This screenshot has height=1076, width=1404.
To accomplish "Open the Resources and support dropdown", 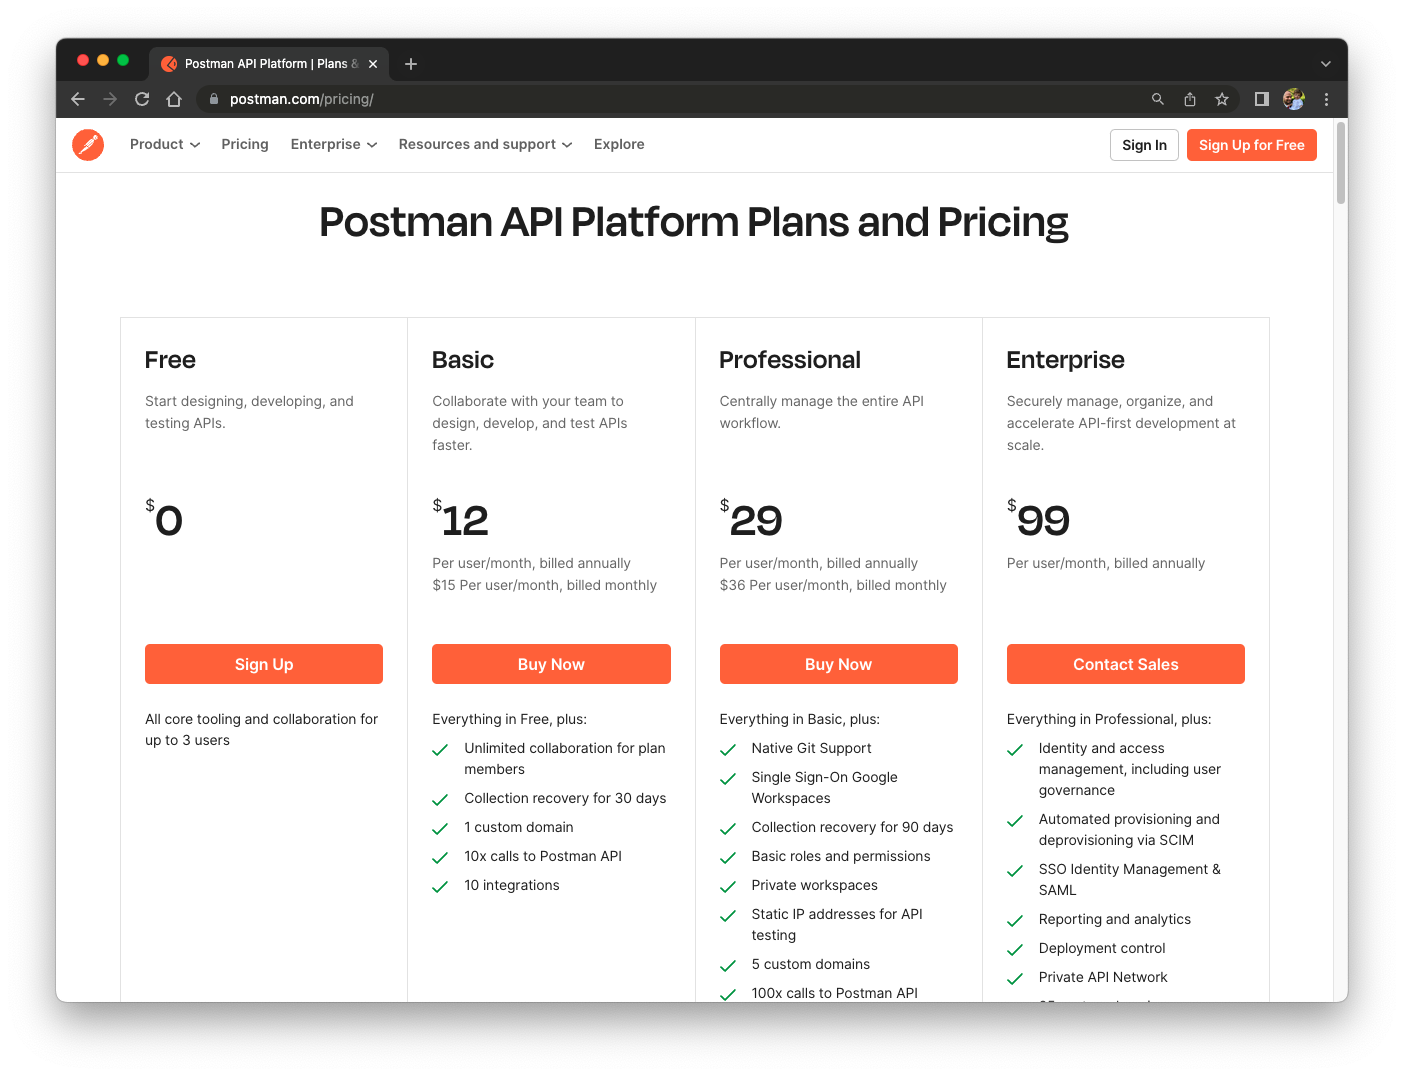I will coord(485,144).
